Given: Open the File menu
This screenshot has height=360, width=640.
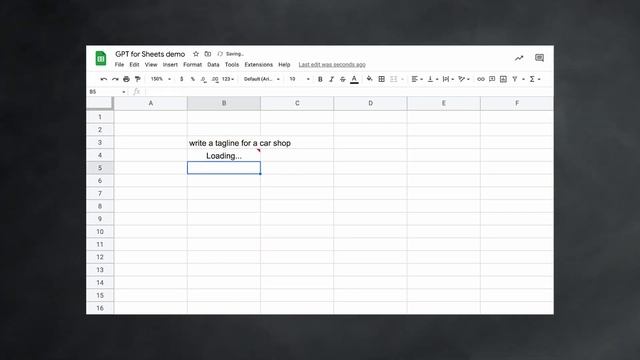Looking at the screenshot, I should click(119, 64).
